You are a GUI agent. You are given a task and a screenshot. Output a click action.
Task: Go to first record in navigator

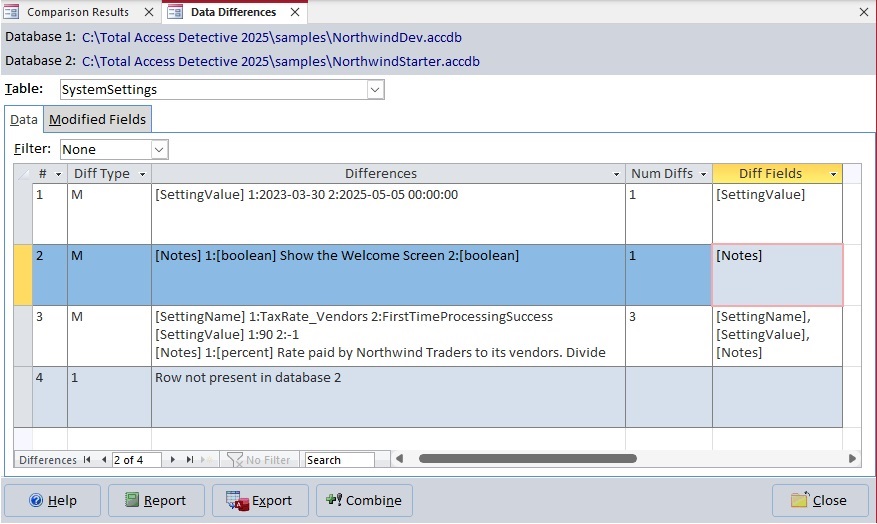pos(87,460)
